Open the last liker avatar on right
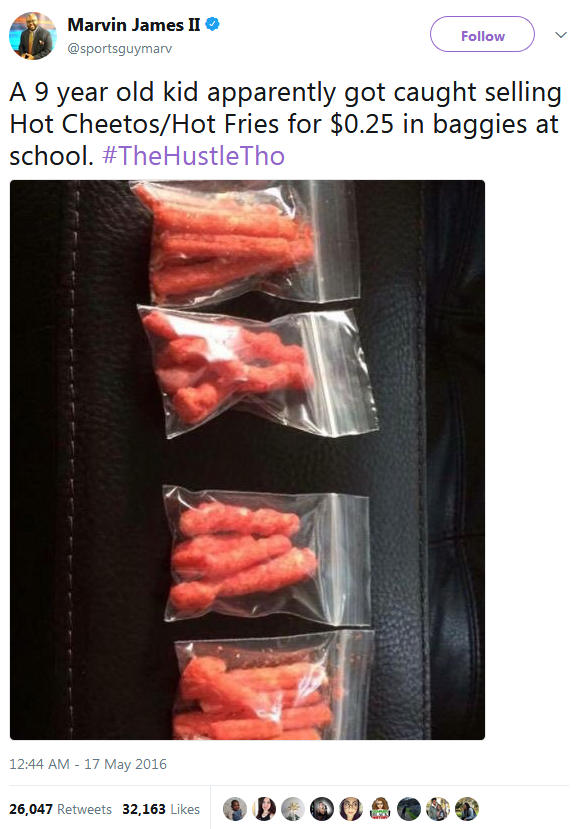The height and width of the screenshot is (829, 577). coord(467,809)
